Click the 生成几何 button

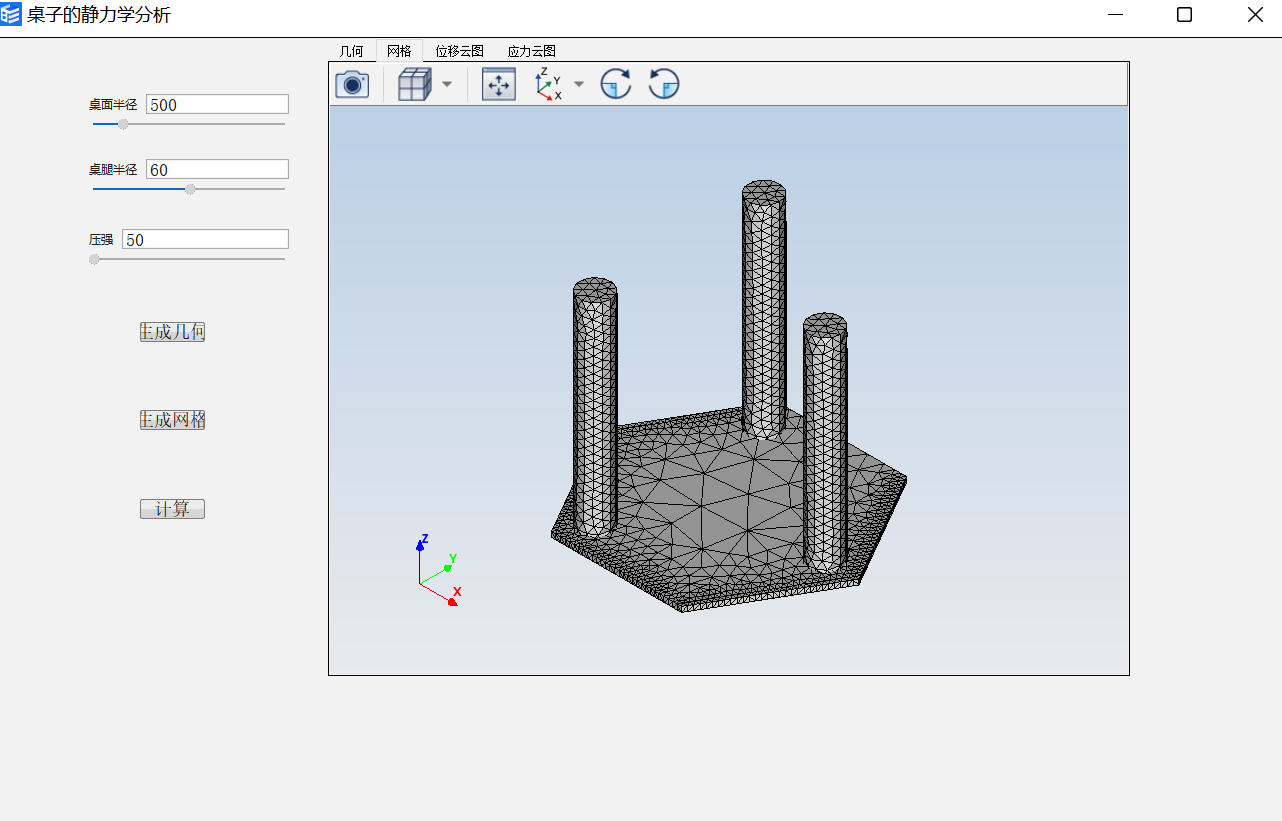(172, 332)
